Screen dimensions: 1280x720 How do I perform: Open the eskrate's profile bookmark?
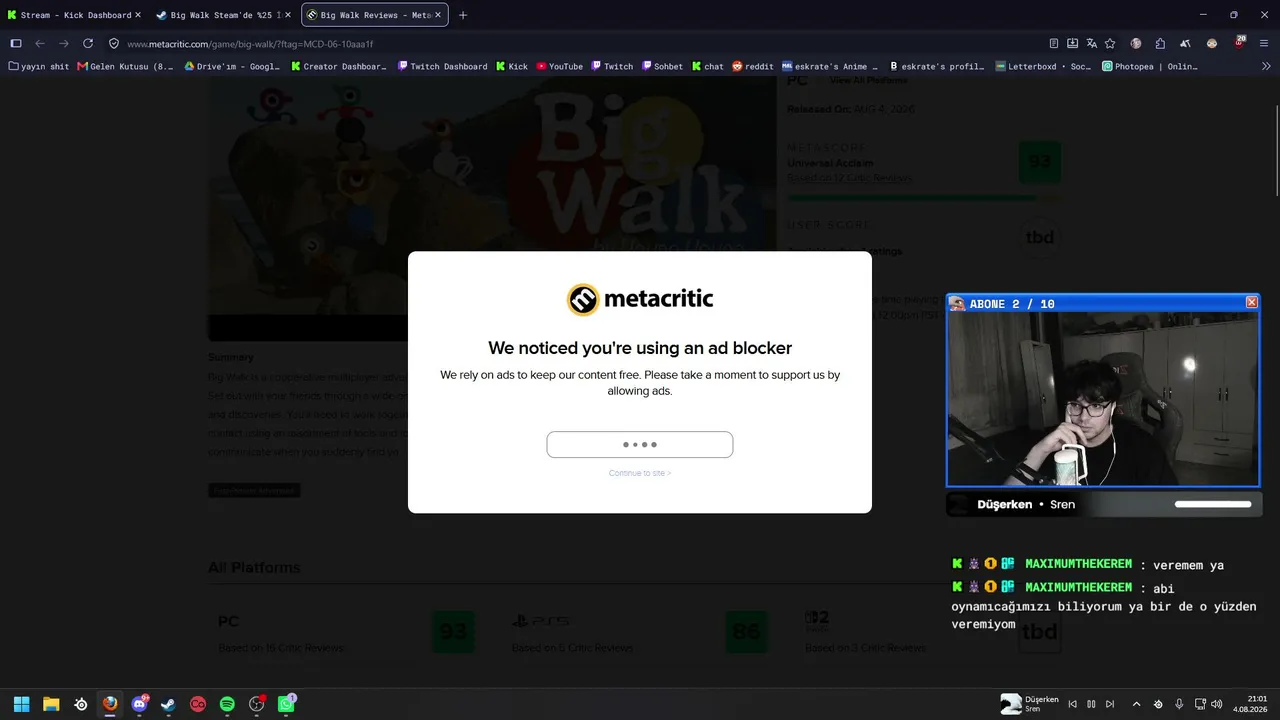[937, 67]
